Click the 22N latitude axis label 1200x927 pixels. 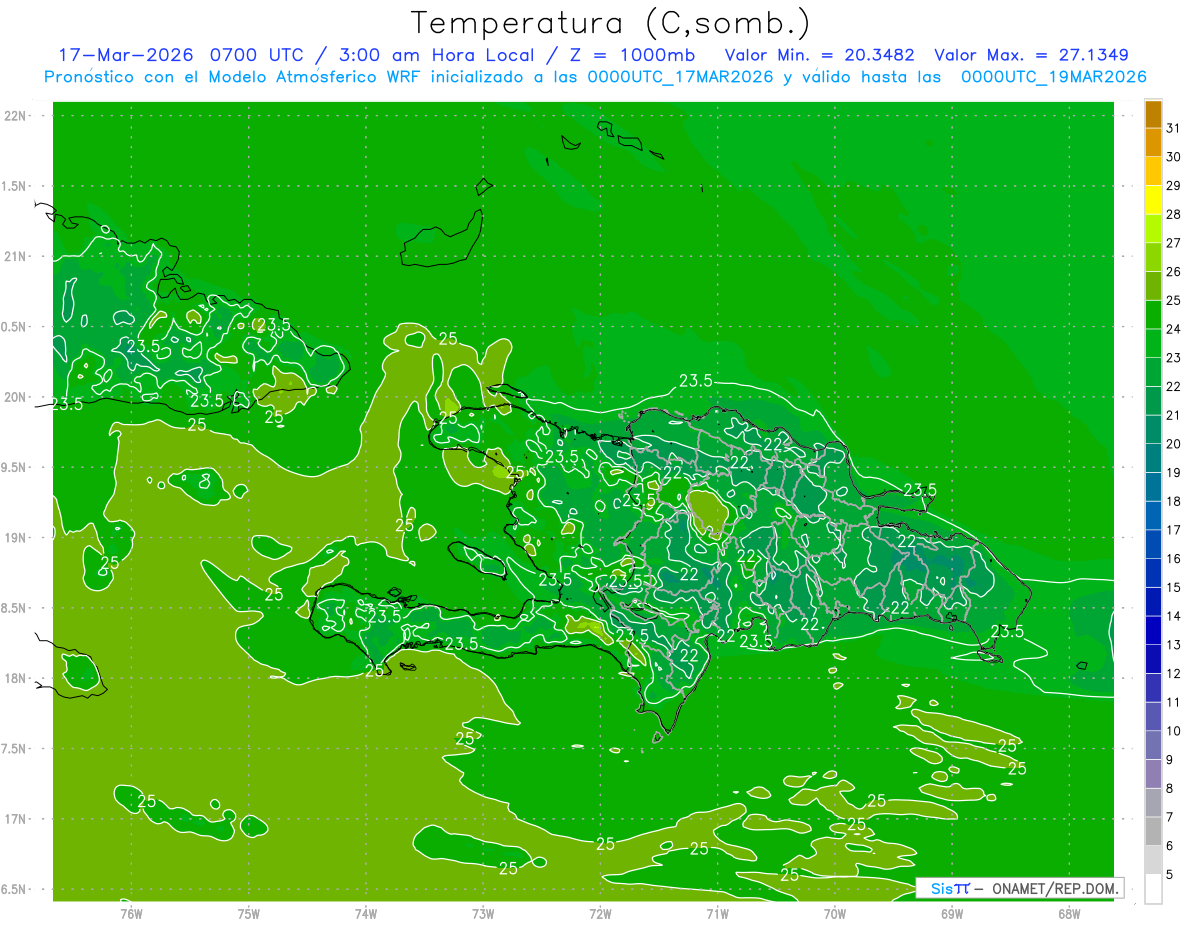16,116
